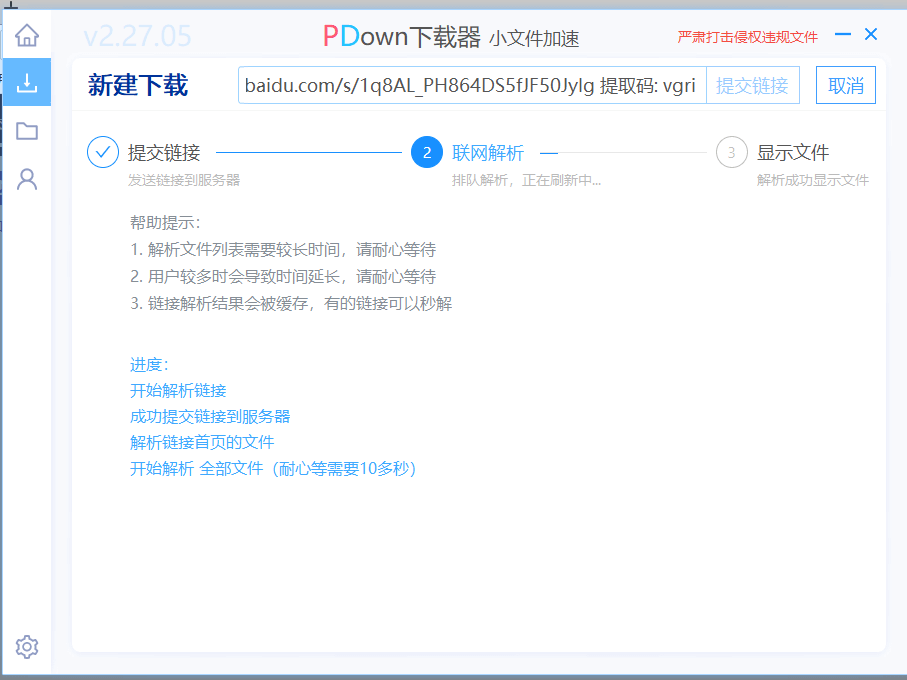Click the share link input field
907x680 pixels.
[x=472, y=86]
